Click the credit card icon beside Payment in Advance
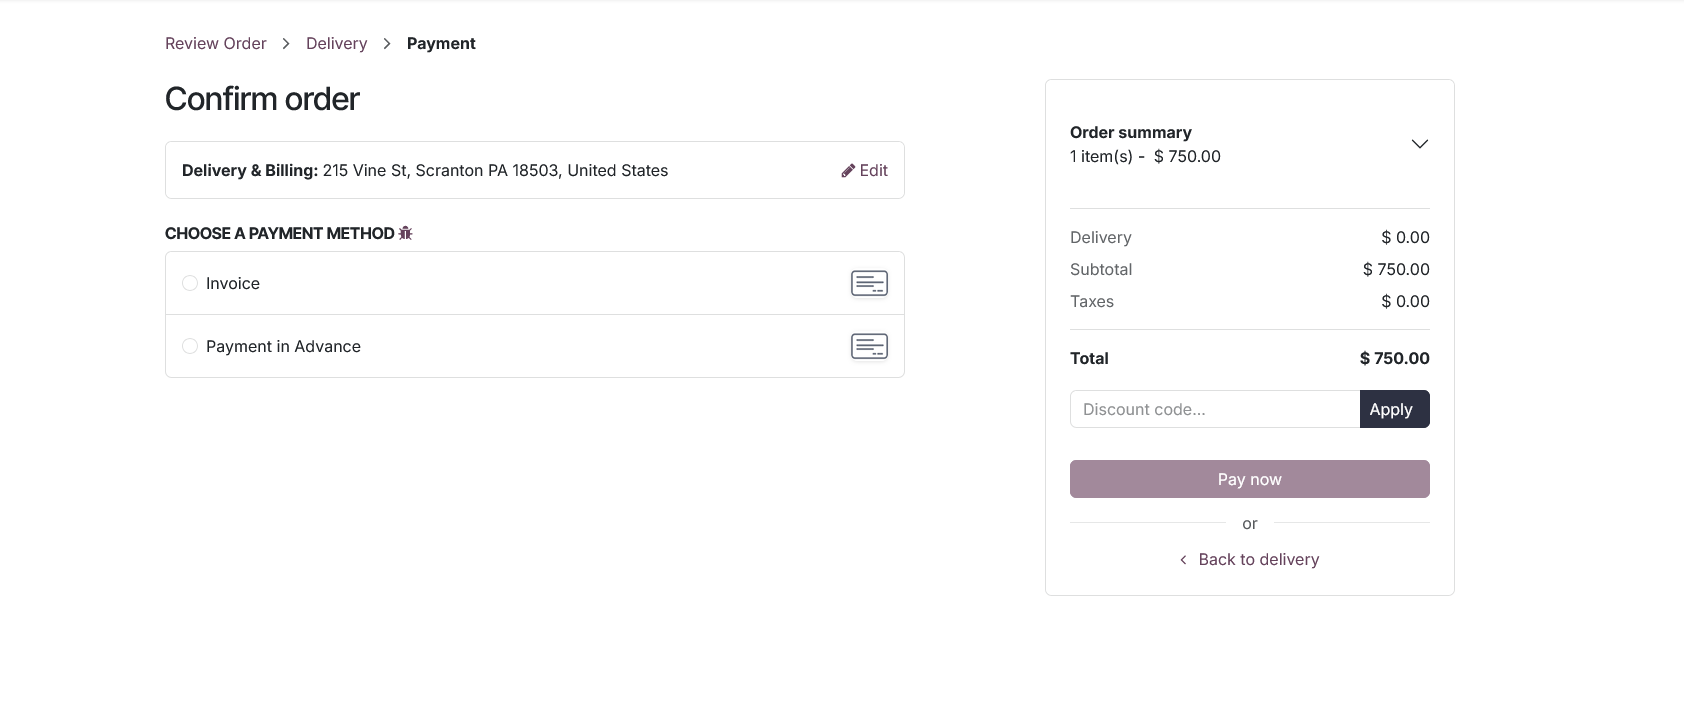 [869, 346]
